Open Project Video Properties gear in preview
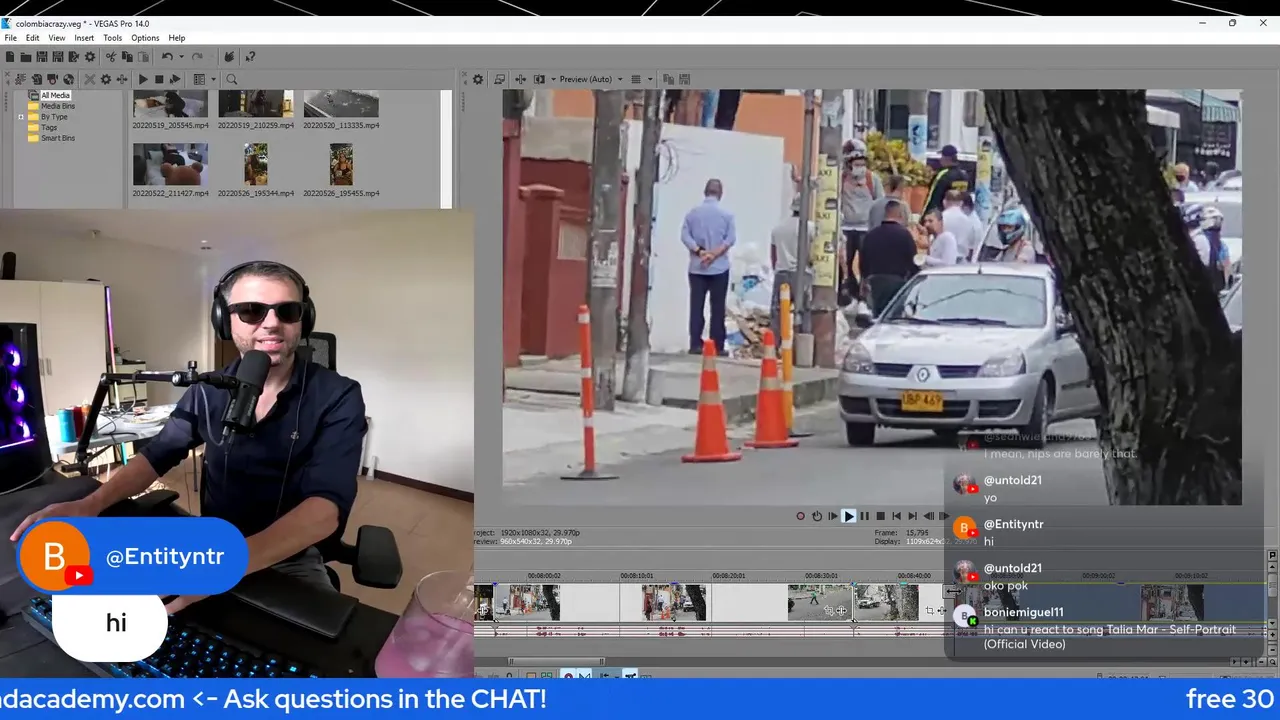1280x720 pixels. tap(478, 79)
